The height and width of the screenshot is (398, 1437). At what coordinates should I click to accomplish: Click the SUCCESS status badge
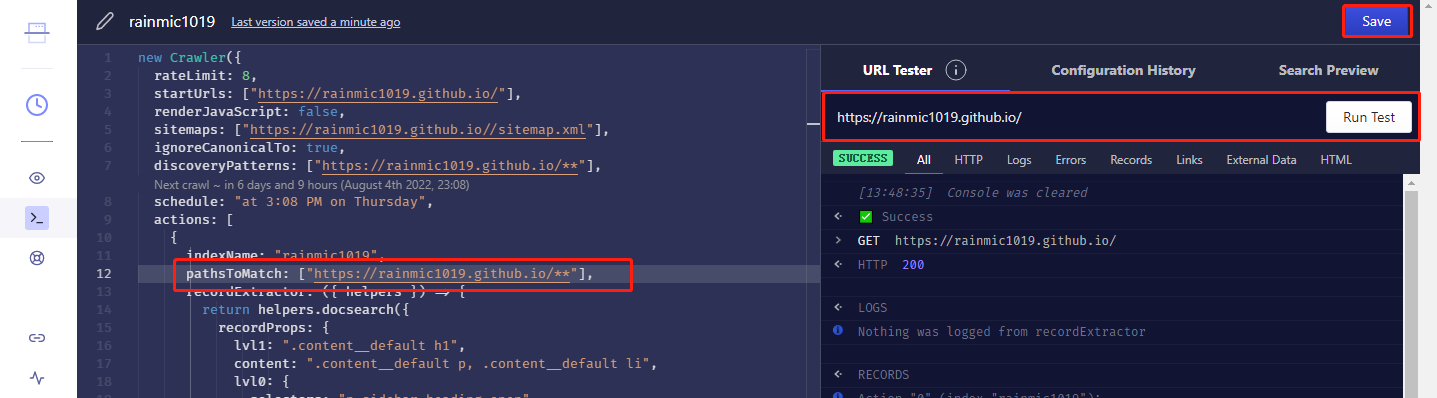863,158
